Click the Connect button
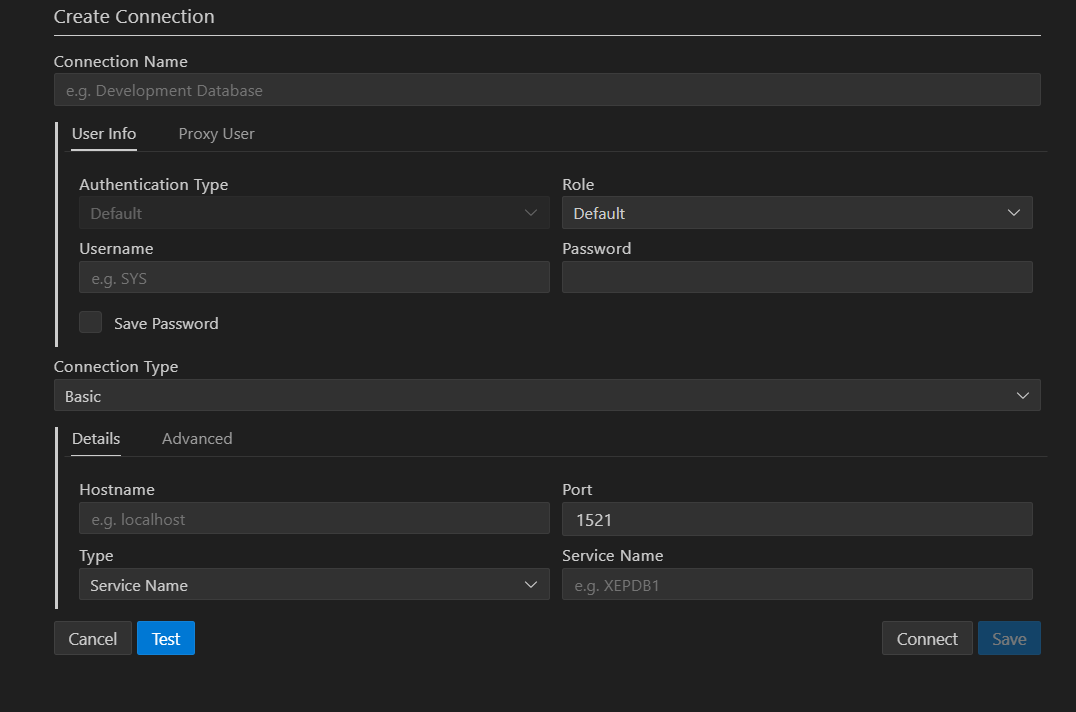The width and height of the screenshot is (1076, 712). tap(927, 639)
